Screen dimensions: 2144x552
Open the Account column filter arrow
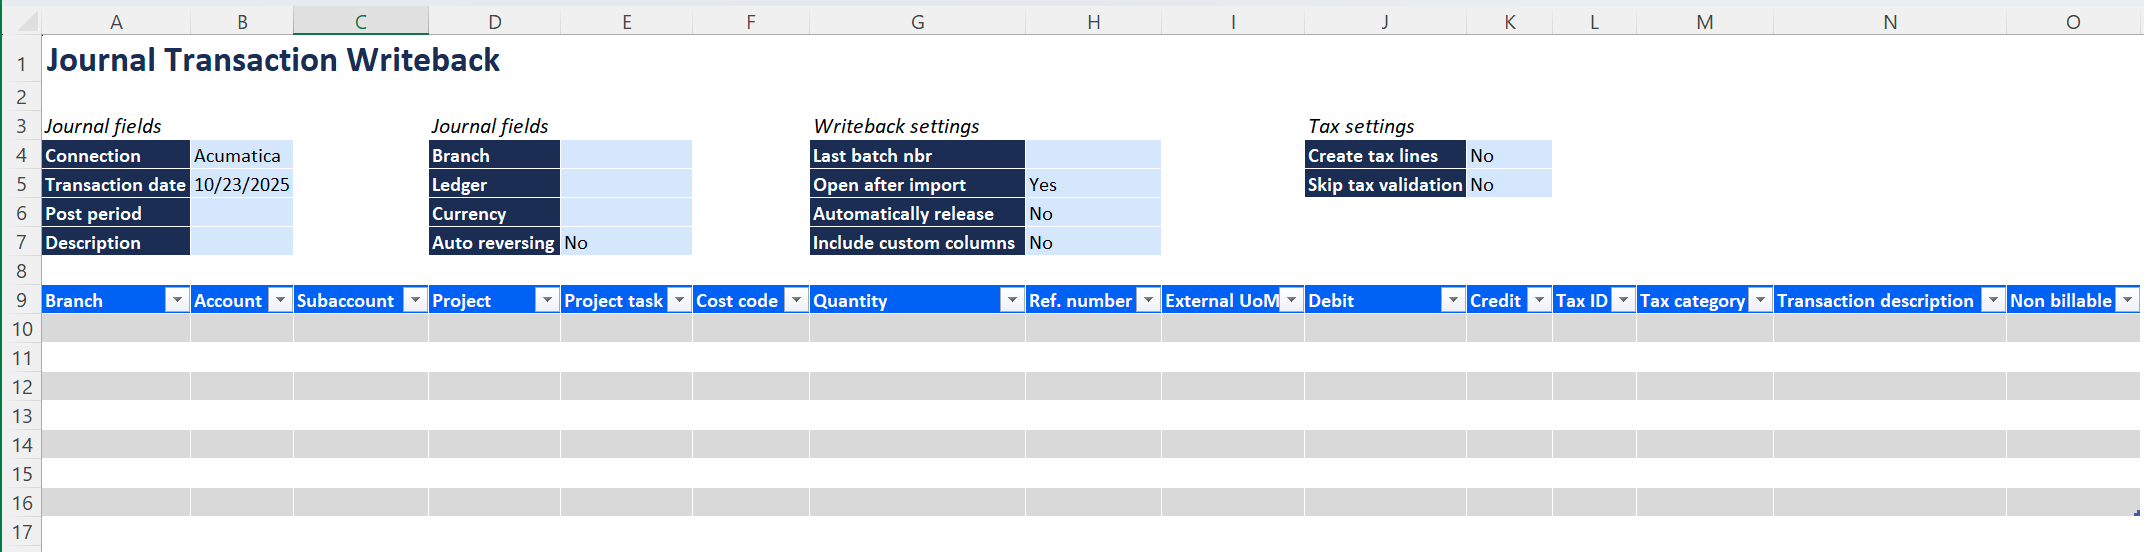point(281,300)
